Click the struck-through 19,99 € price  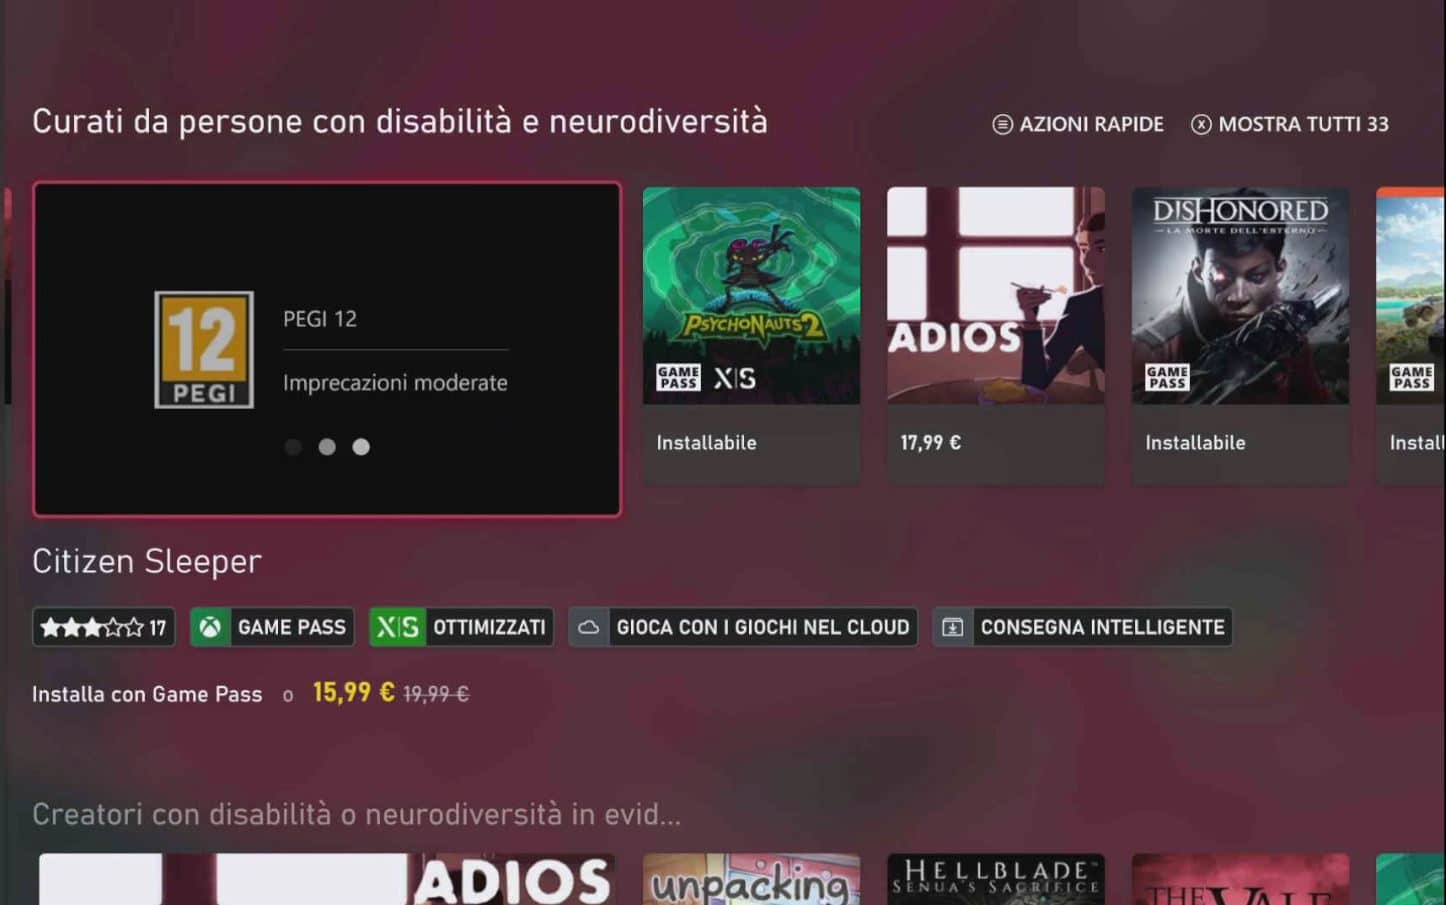click(x=436, y=694)
